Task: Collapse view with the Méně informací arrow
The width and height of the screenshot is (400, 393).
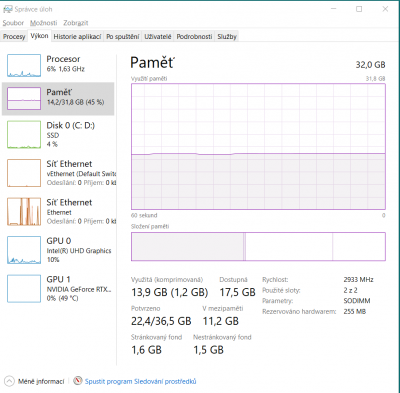Action: tap(9, 381)
